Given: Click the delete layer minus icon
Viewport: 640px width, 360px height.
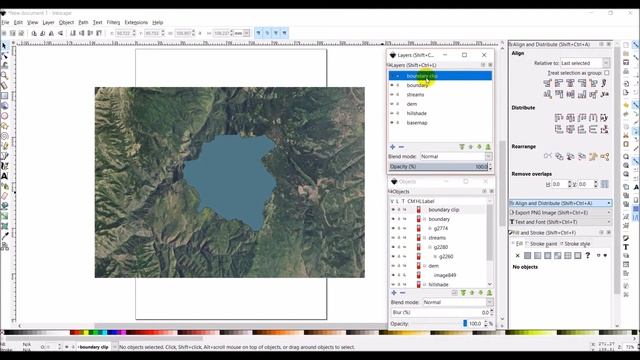Looking at the screenshot, I should [401, 147].
